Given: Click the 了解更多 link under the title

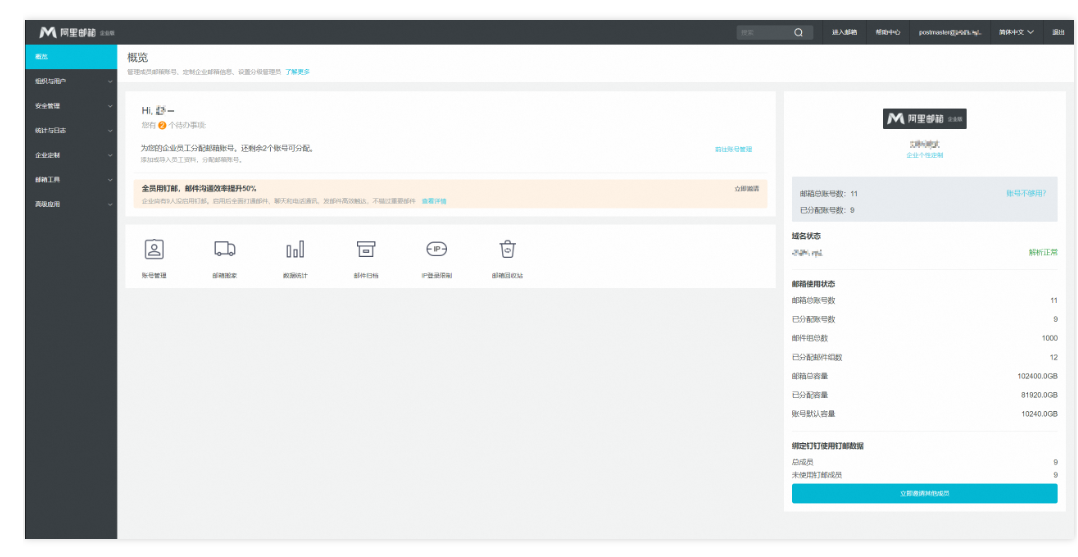Looking at the screenshot, I should click(x=297, y=72).
